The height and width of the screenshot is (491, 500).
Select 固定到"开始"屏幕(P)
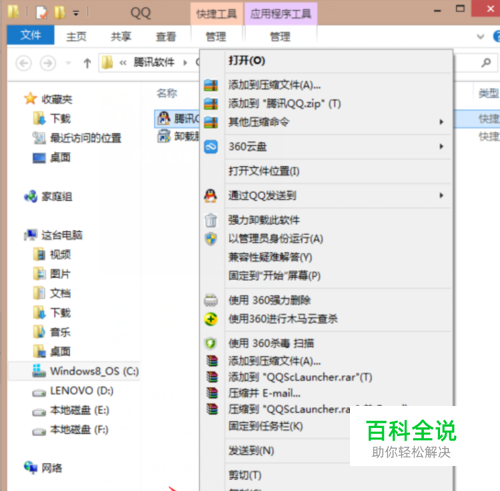pos(338,276)
